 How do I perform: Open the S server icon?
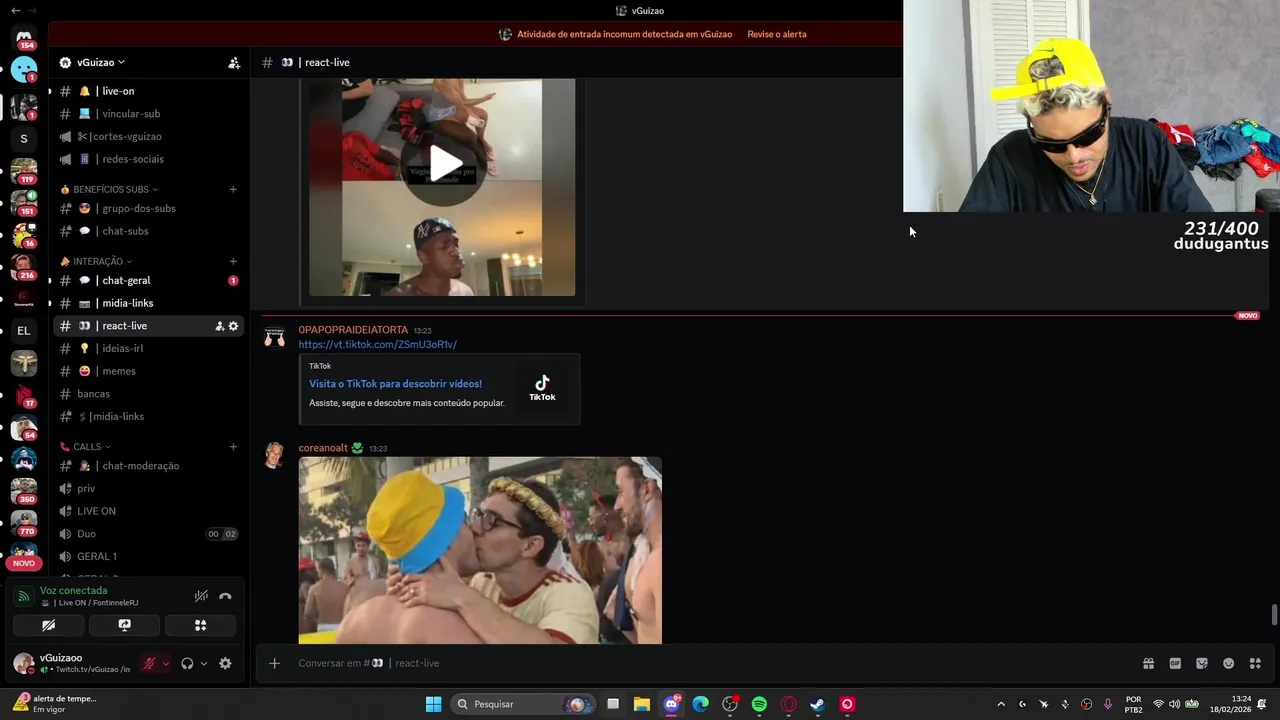click(24, 139)
